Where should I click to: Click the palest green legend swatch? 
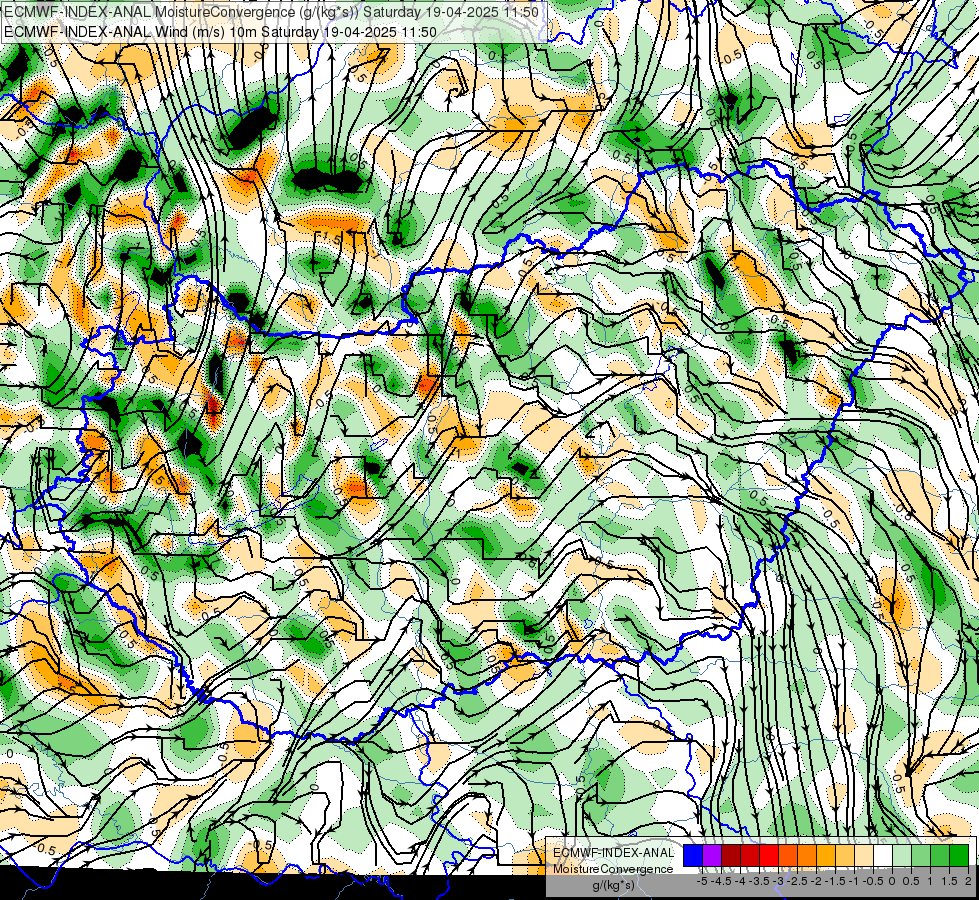tap(902, 856)
